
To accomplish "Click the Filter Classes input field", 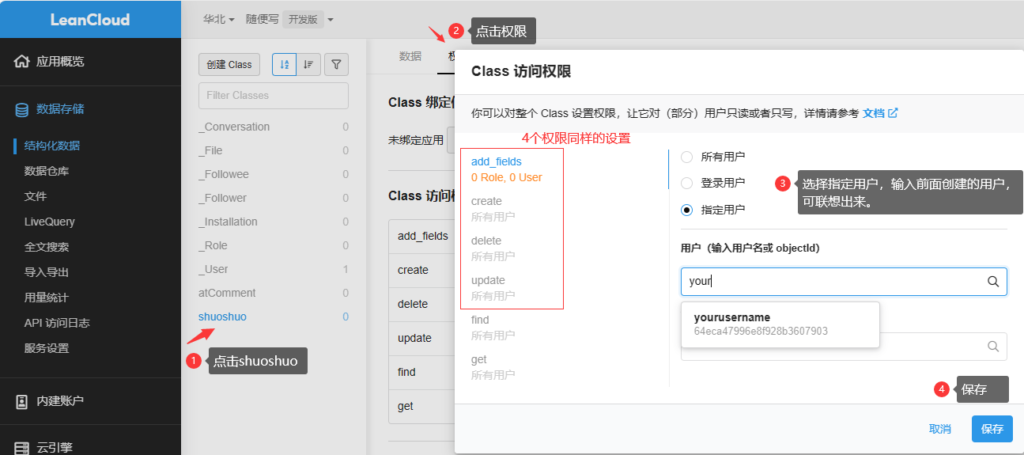I will 273,95.
